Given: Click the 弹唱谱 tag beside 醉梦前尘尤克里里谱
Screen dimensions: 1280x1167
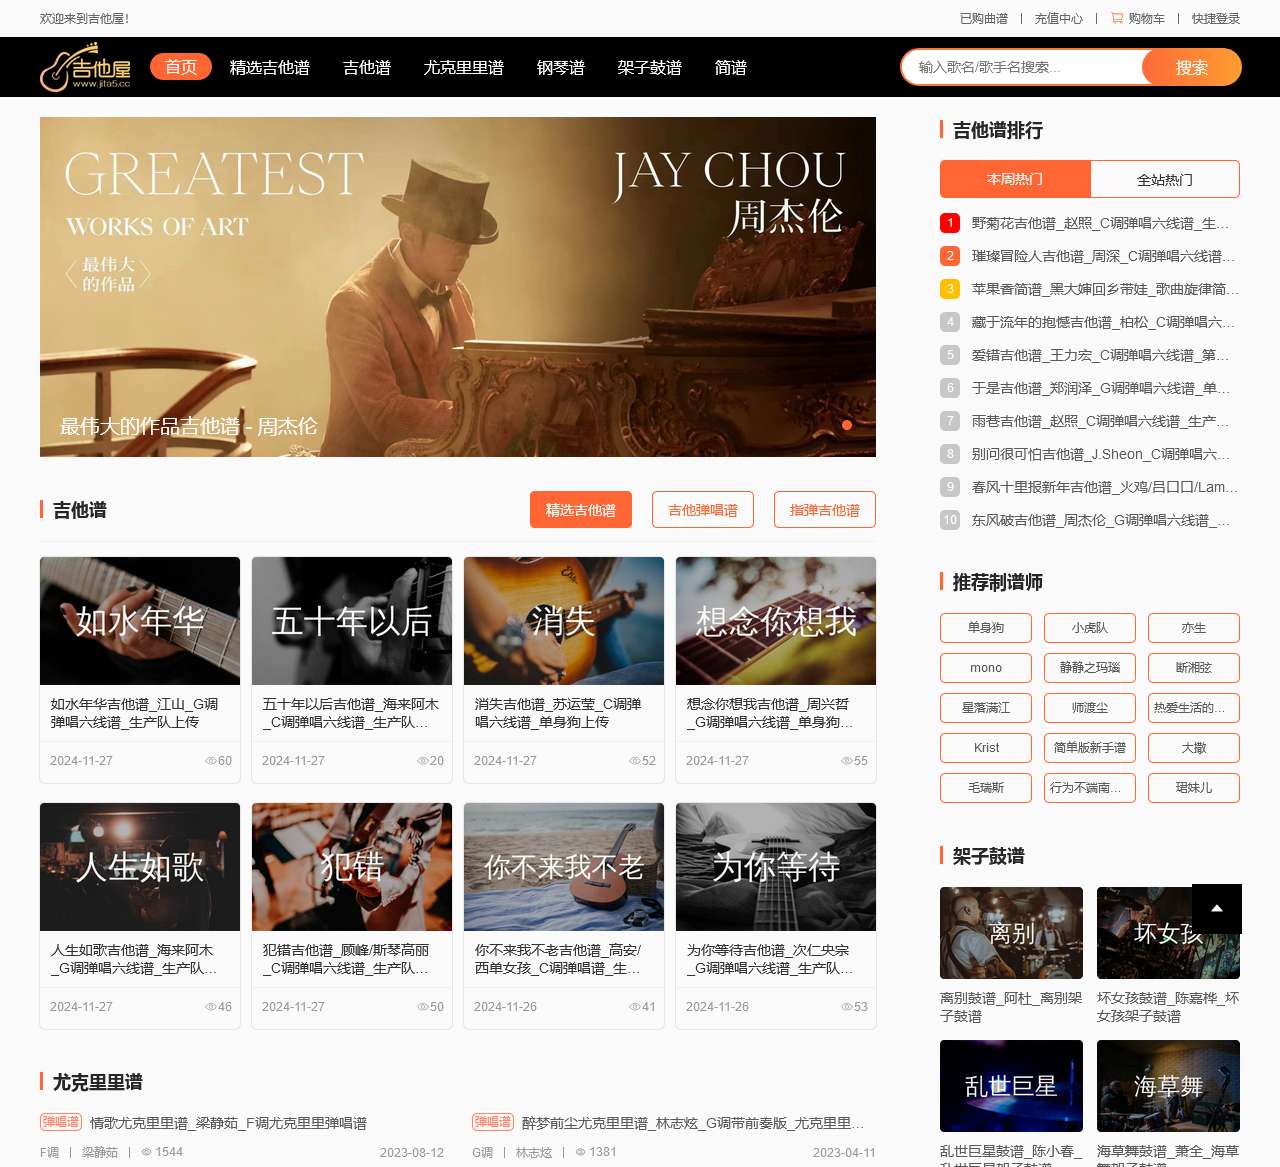Looking at the screenshot, I should 493,1122.
